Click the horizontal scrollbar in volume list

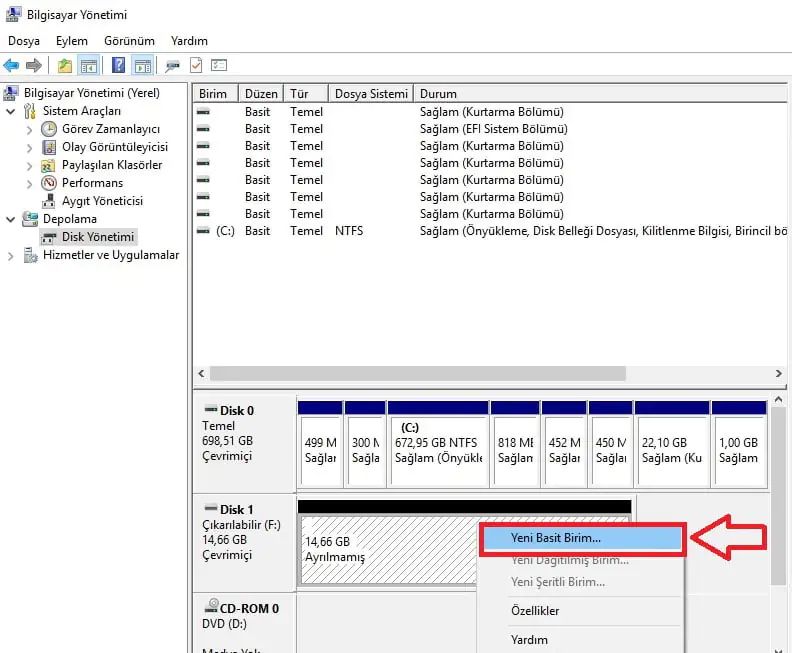click(418, 373)
